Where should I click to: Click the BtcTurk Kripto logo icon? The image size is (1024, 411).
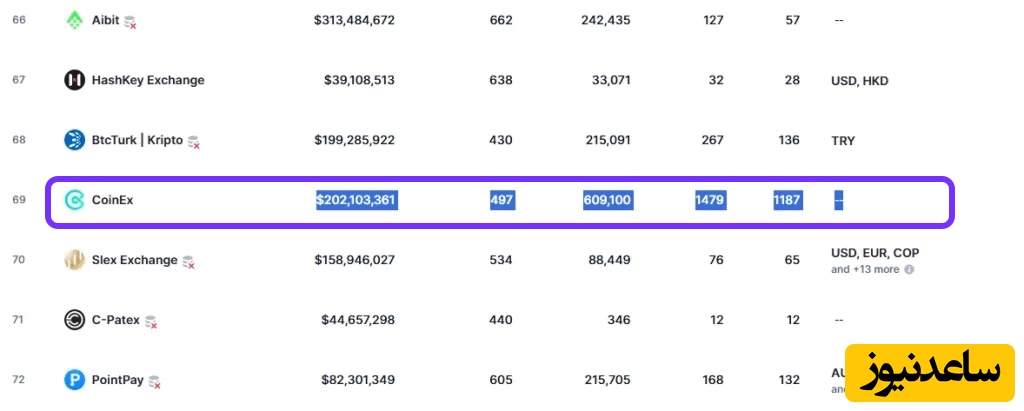(x=75, y=140)
